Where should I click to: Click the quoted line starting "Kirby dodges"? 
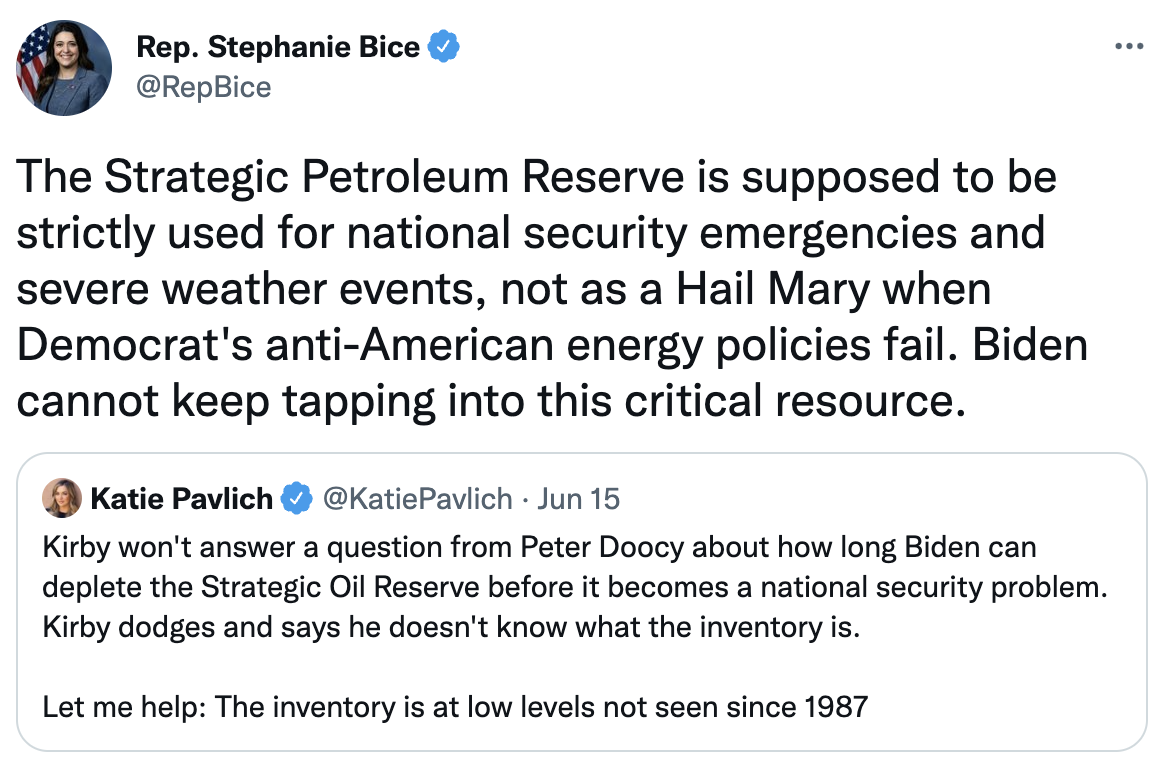click(x=451, y=628)
